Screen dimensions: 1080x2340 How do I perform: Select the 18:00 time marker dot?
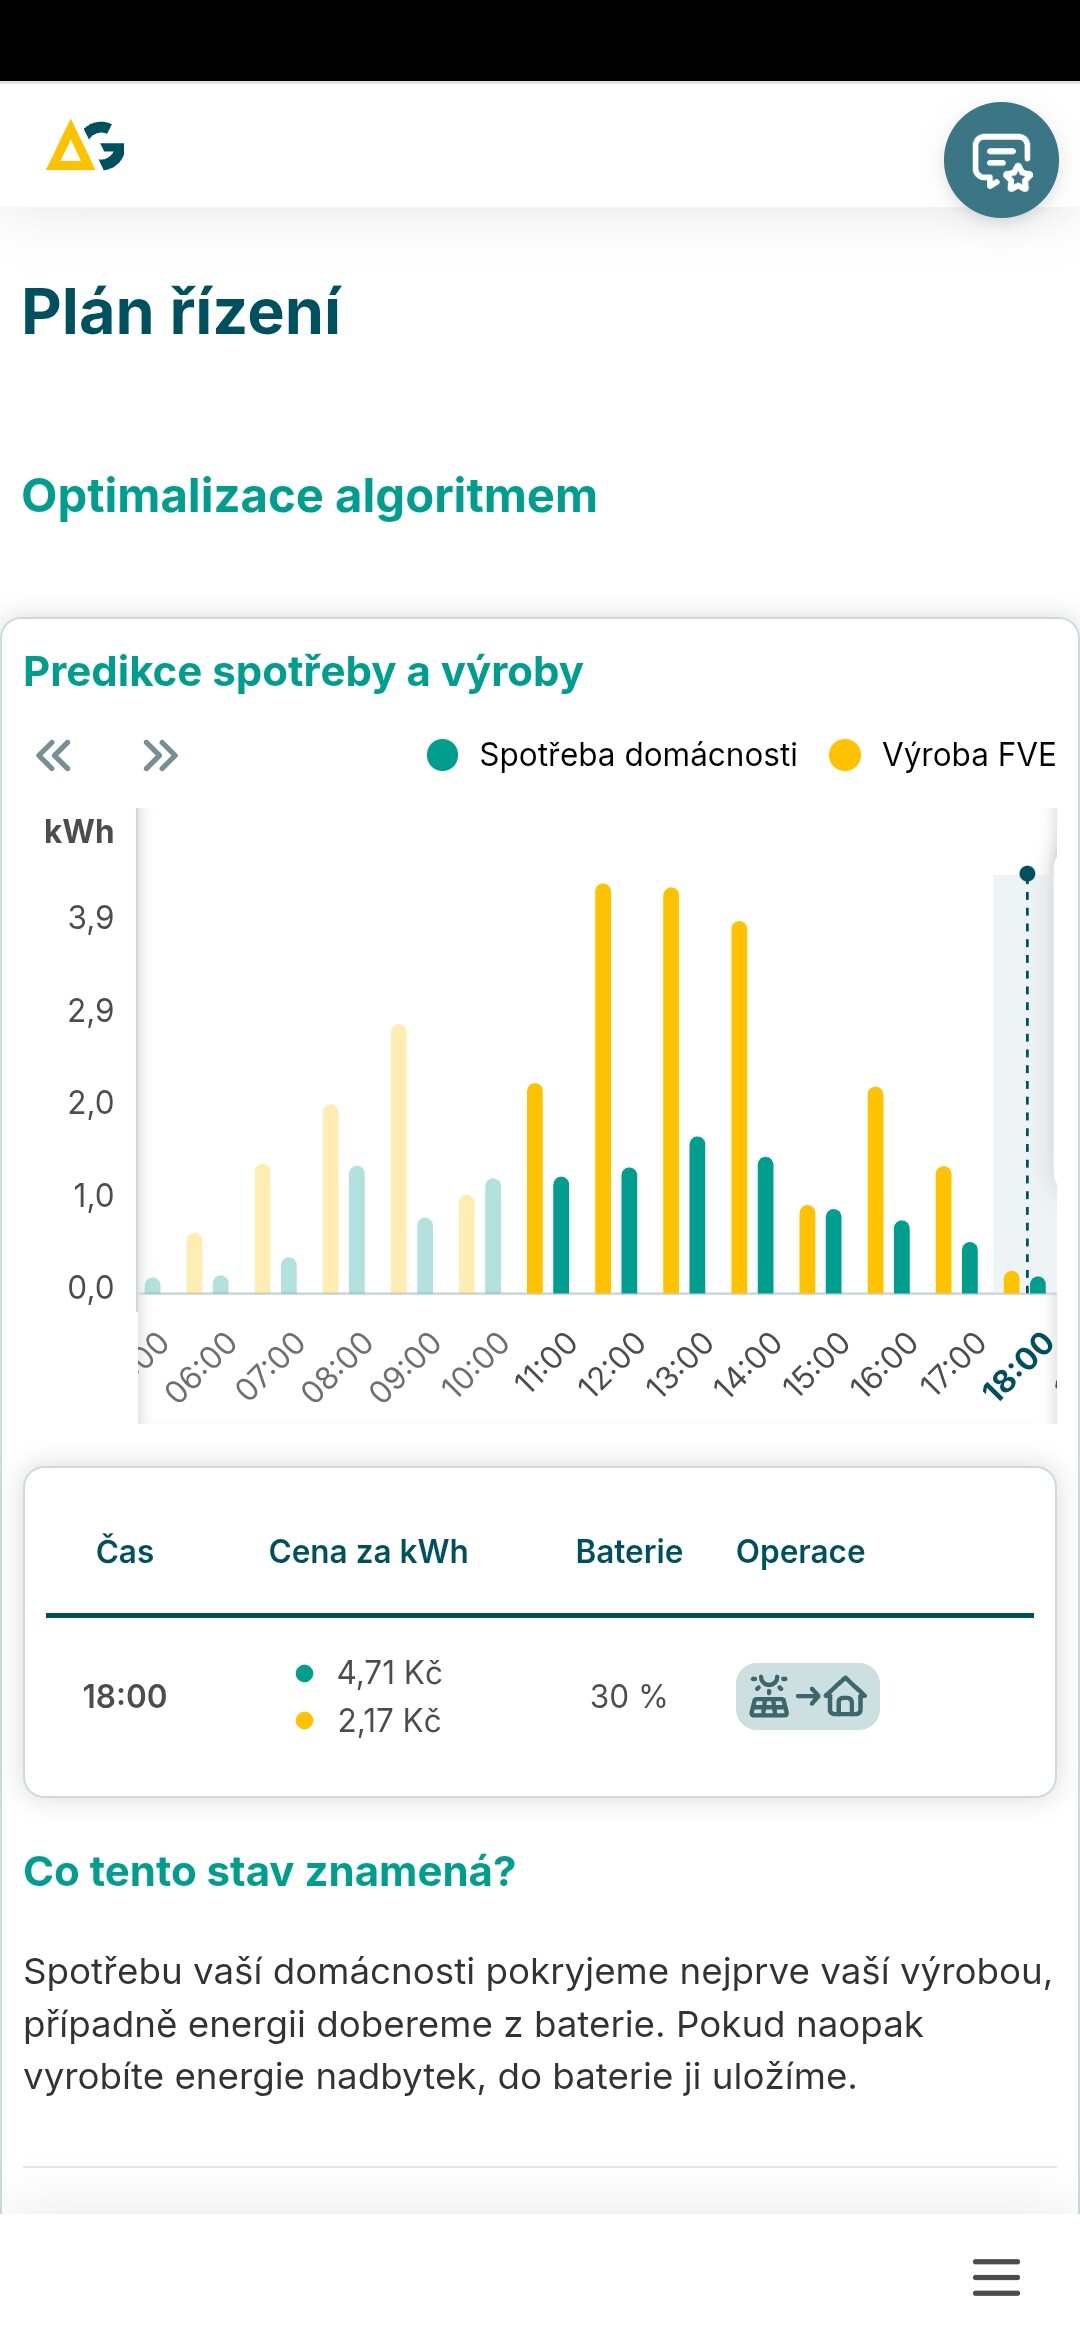click(1027, 874)
